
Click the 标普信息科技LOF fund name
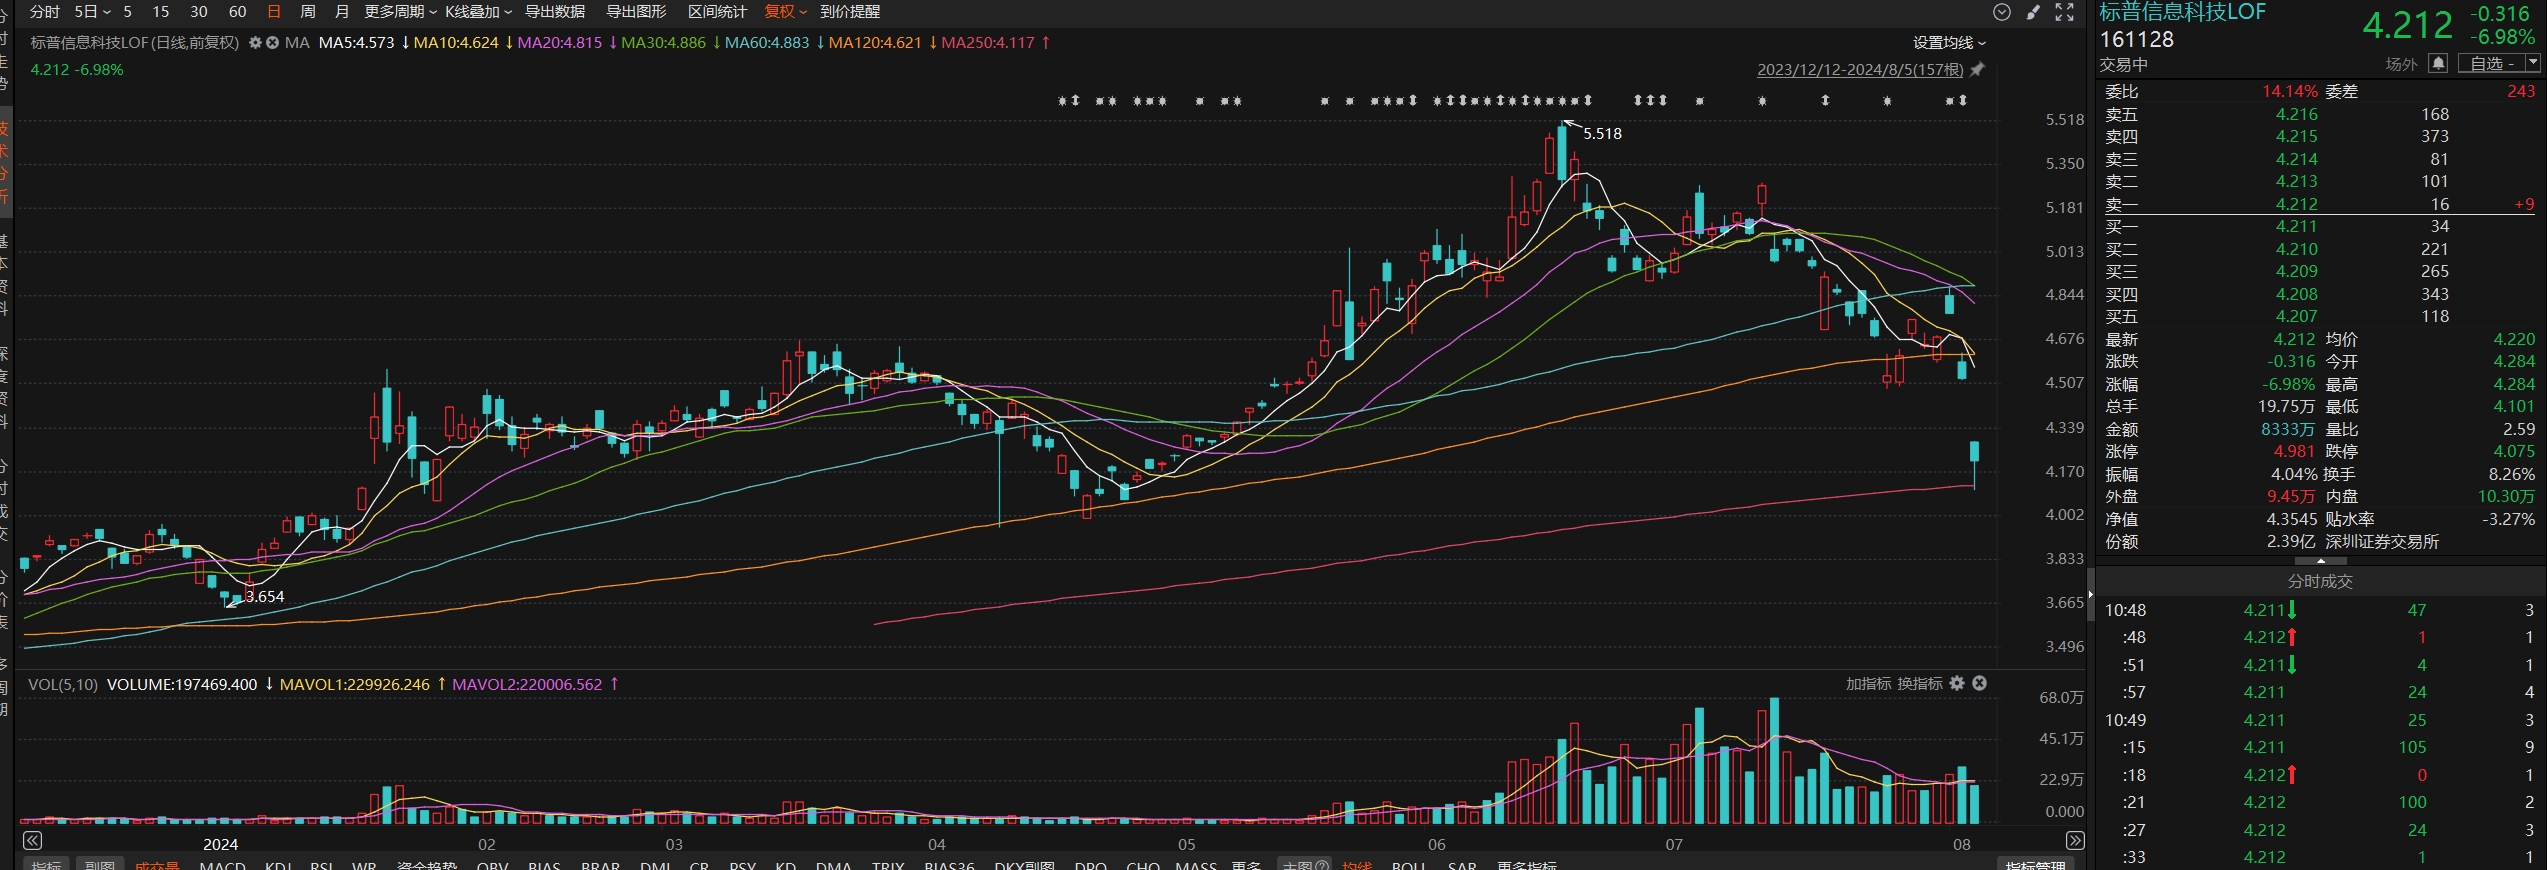click(x=2182, y=12)
